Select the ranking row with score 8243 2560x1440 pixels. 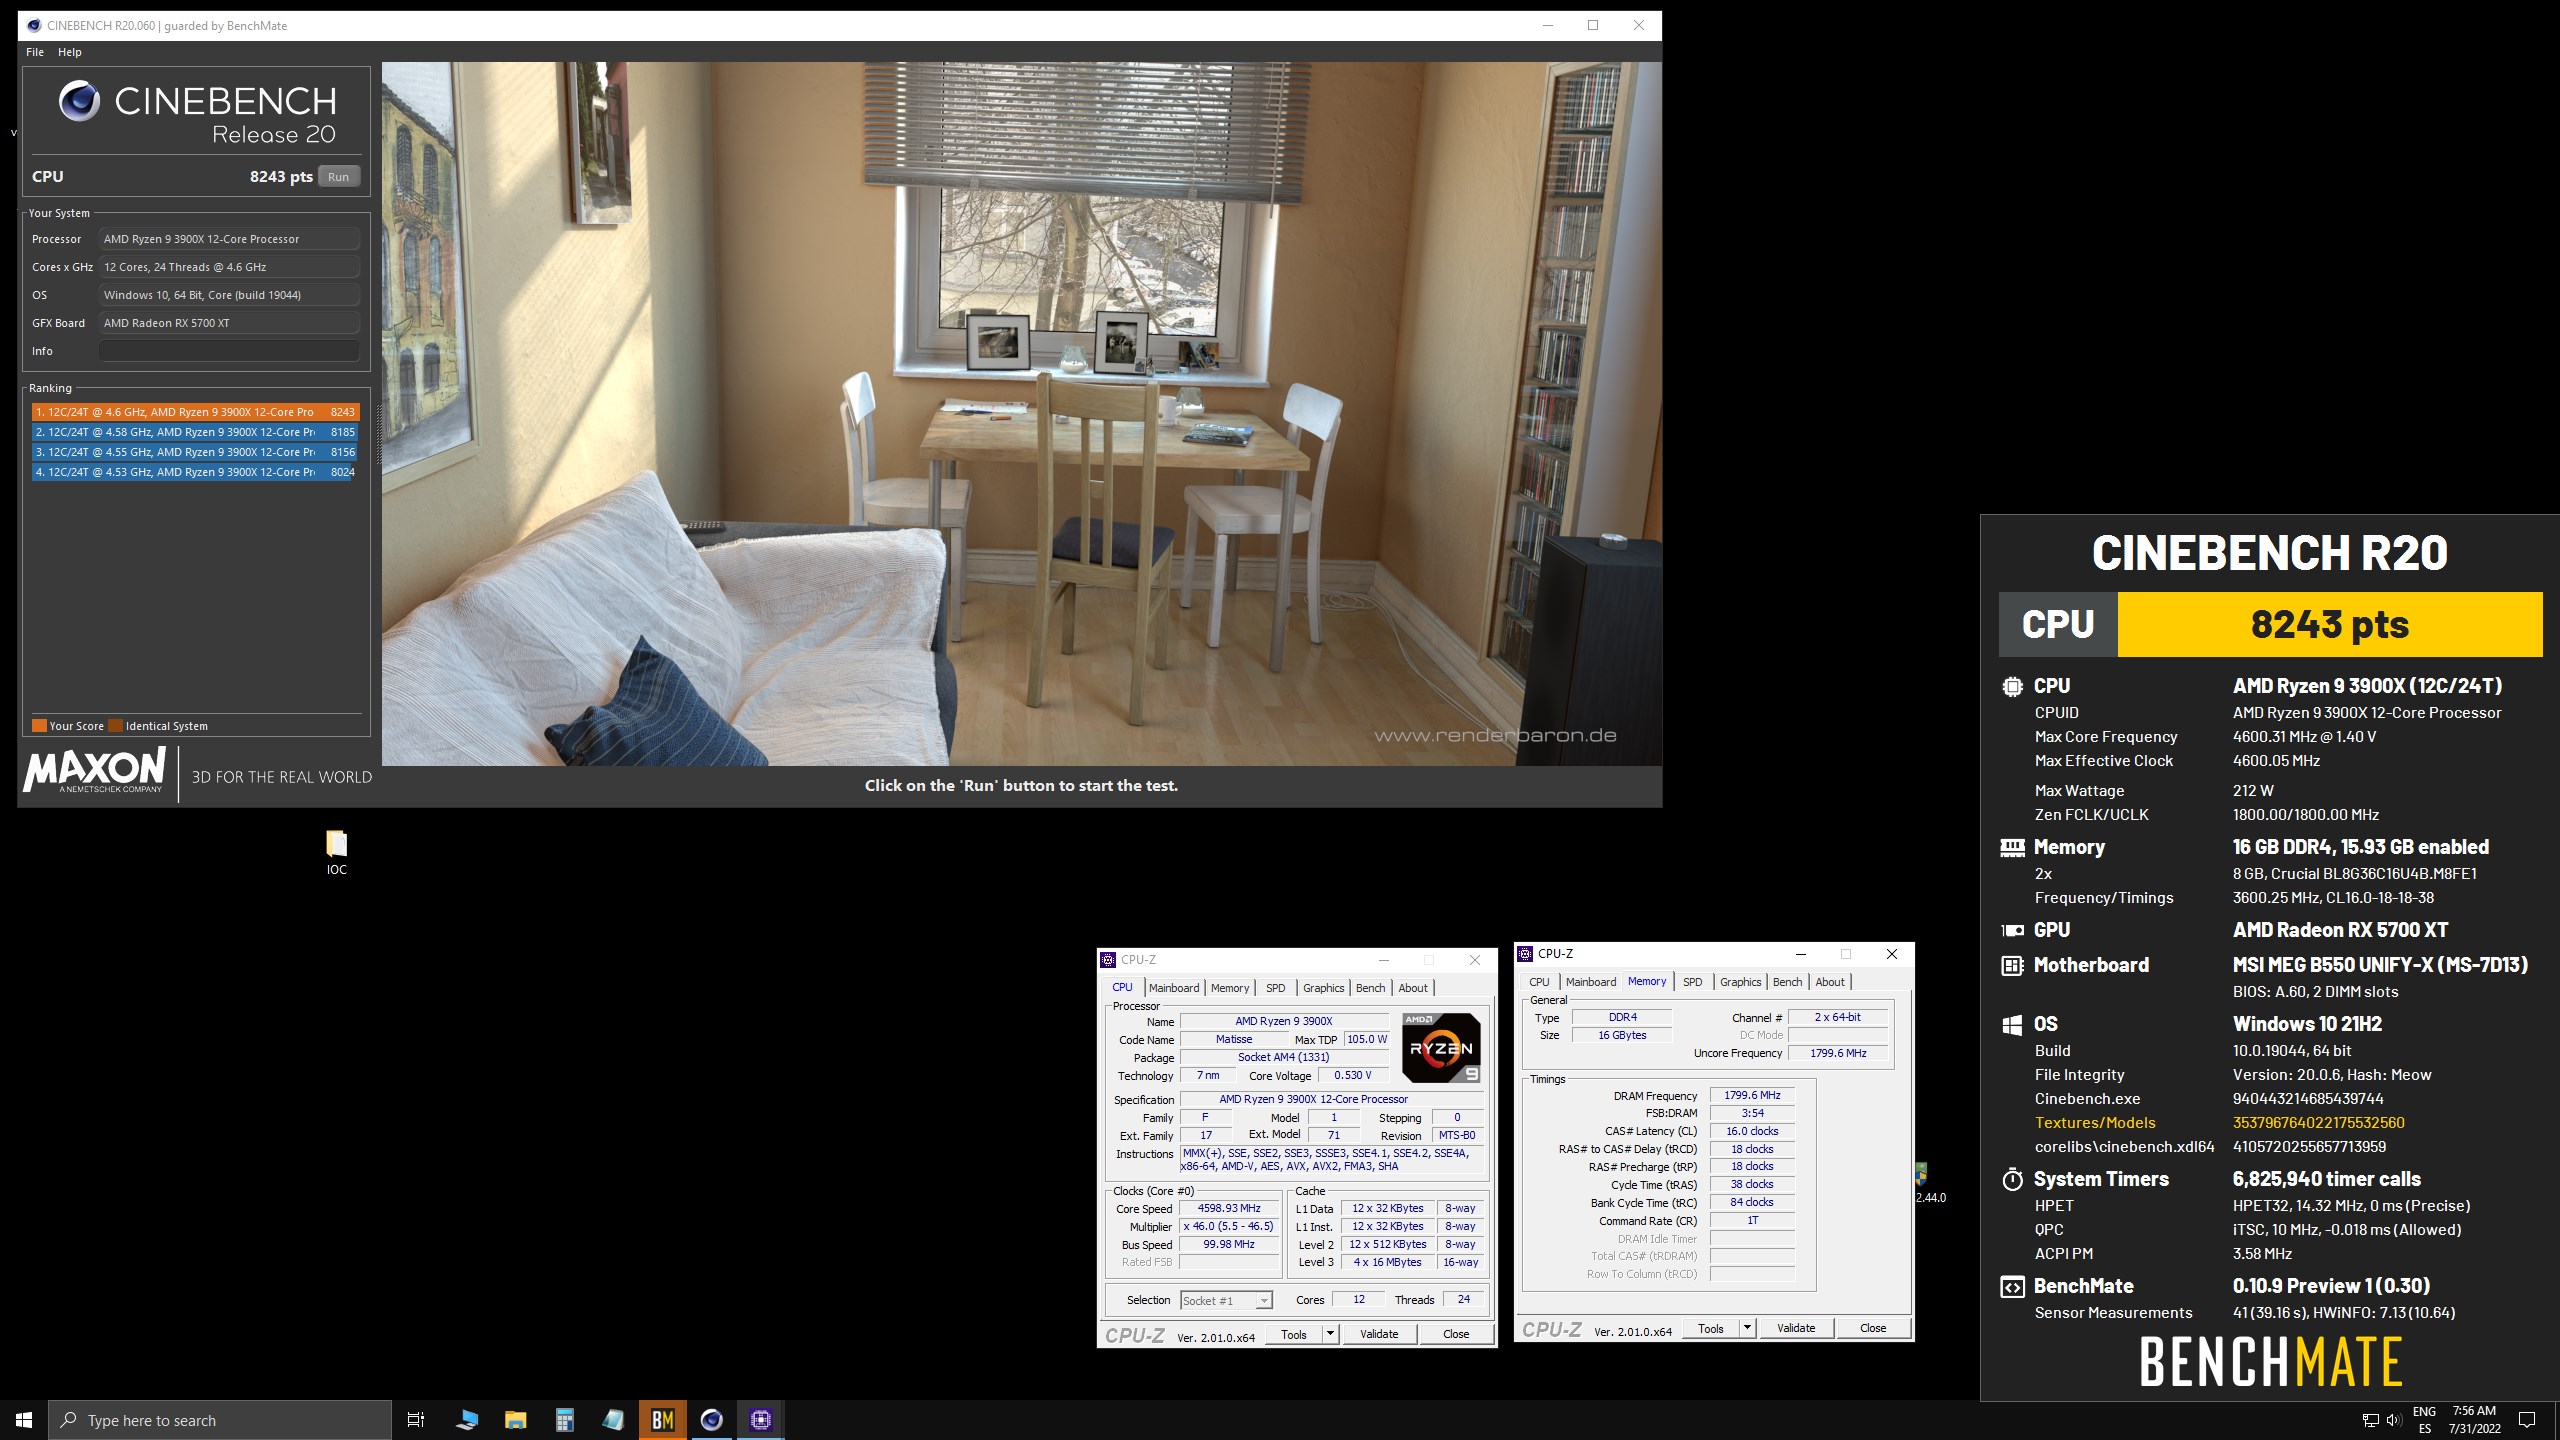(195, 412)
